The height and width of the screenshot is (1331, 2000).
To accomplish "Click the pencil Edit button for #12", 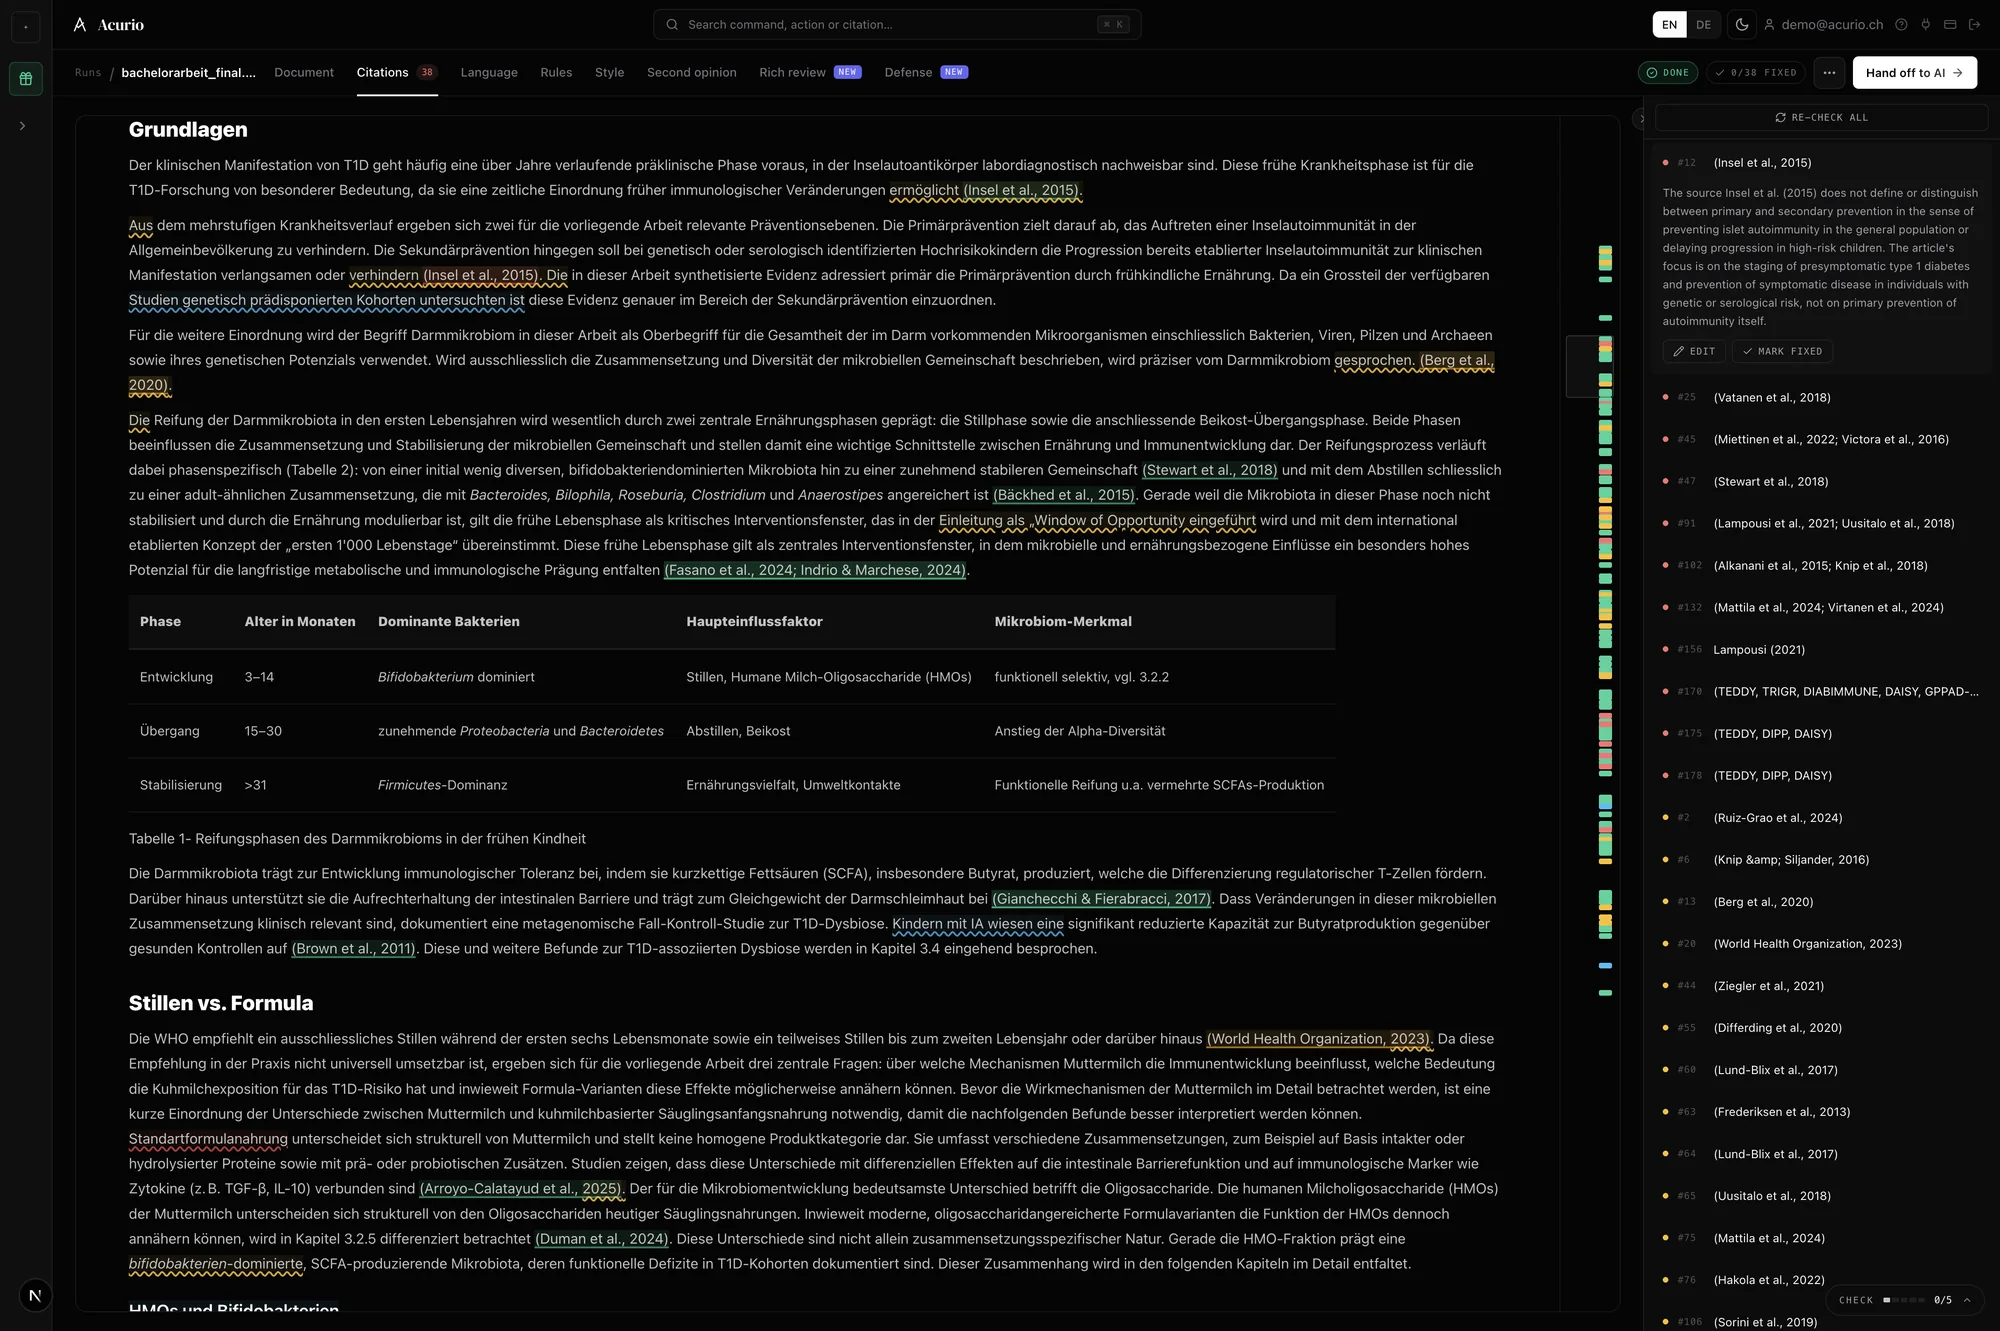I will point(1695,351).
